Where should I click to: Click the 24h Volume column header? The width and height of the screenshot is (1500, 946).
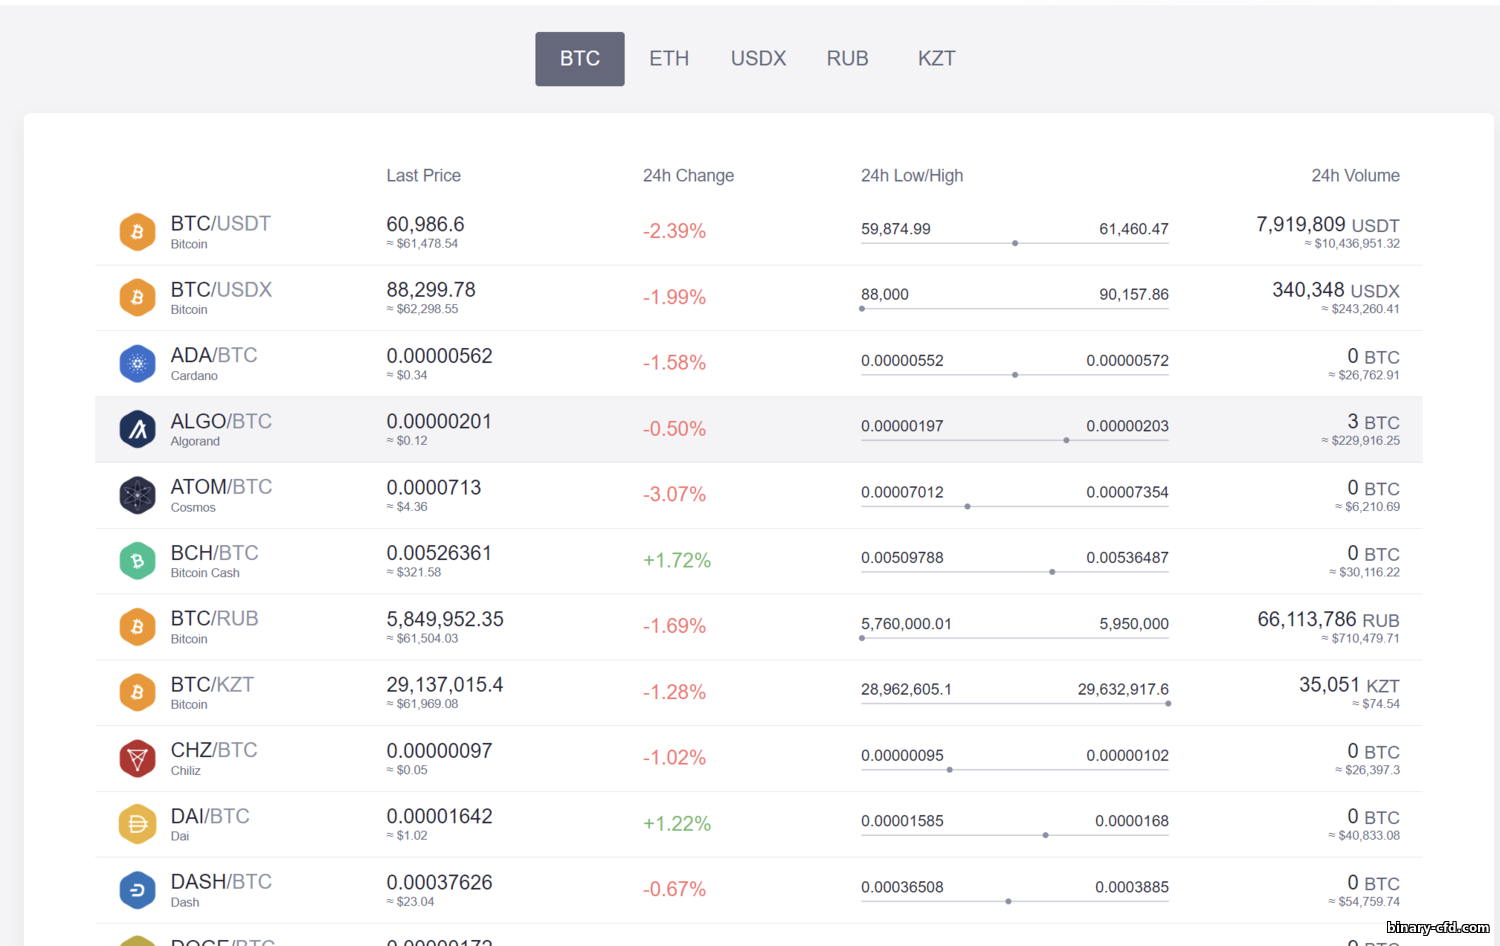coord(1355,176)
